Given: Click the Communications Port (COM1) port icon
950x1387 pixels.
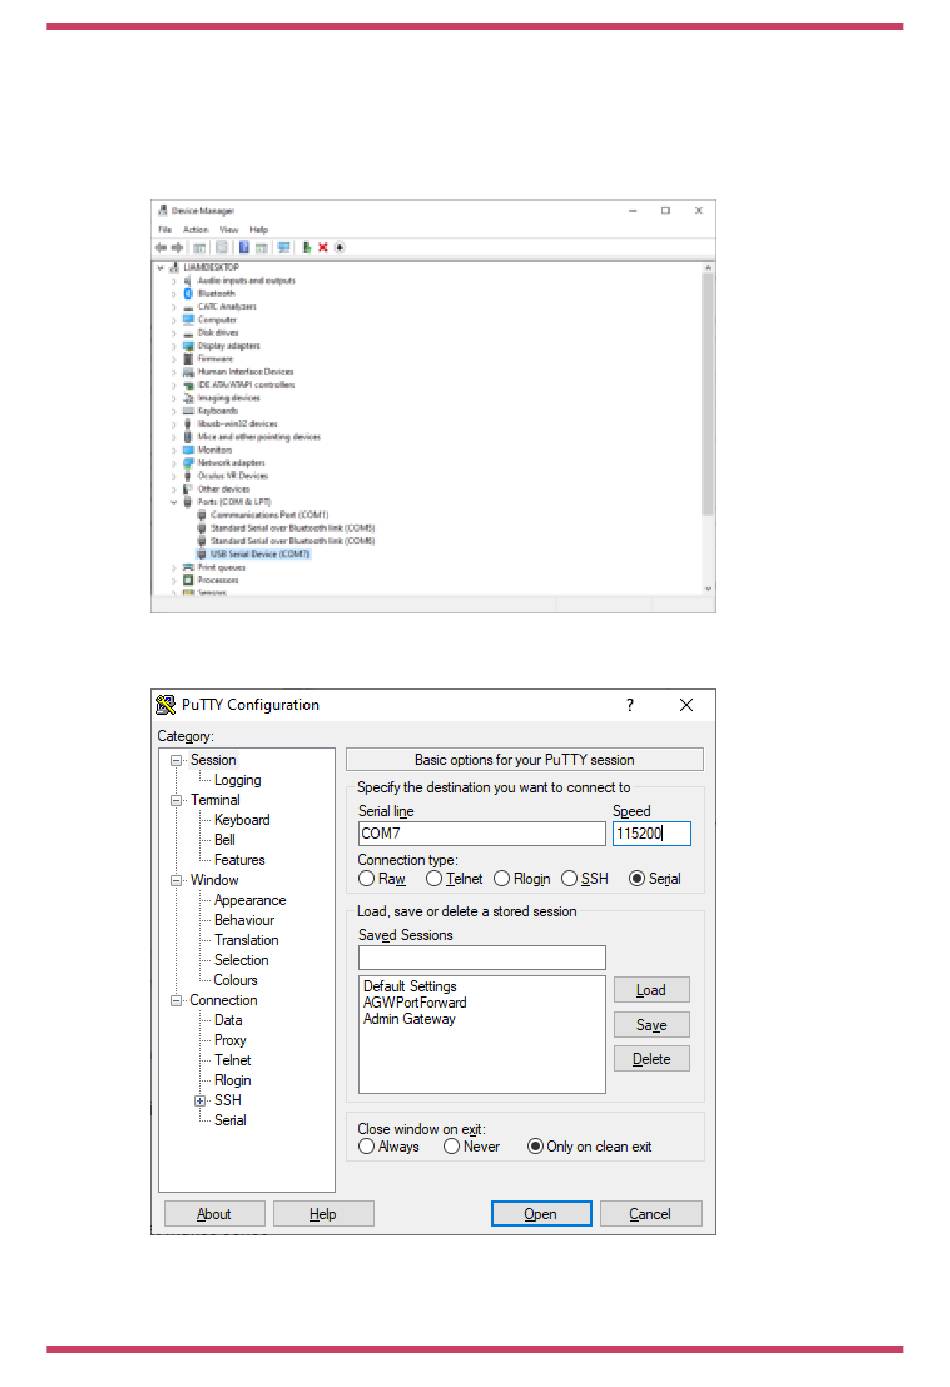Looking at the screenshot, I should point(202,515).
